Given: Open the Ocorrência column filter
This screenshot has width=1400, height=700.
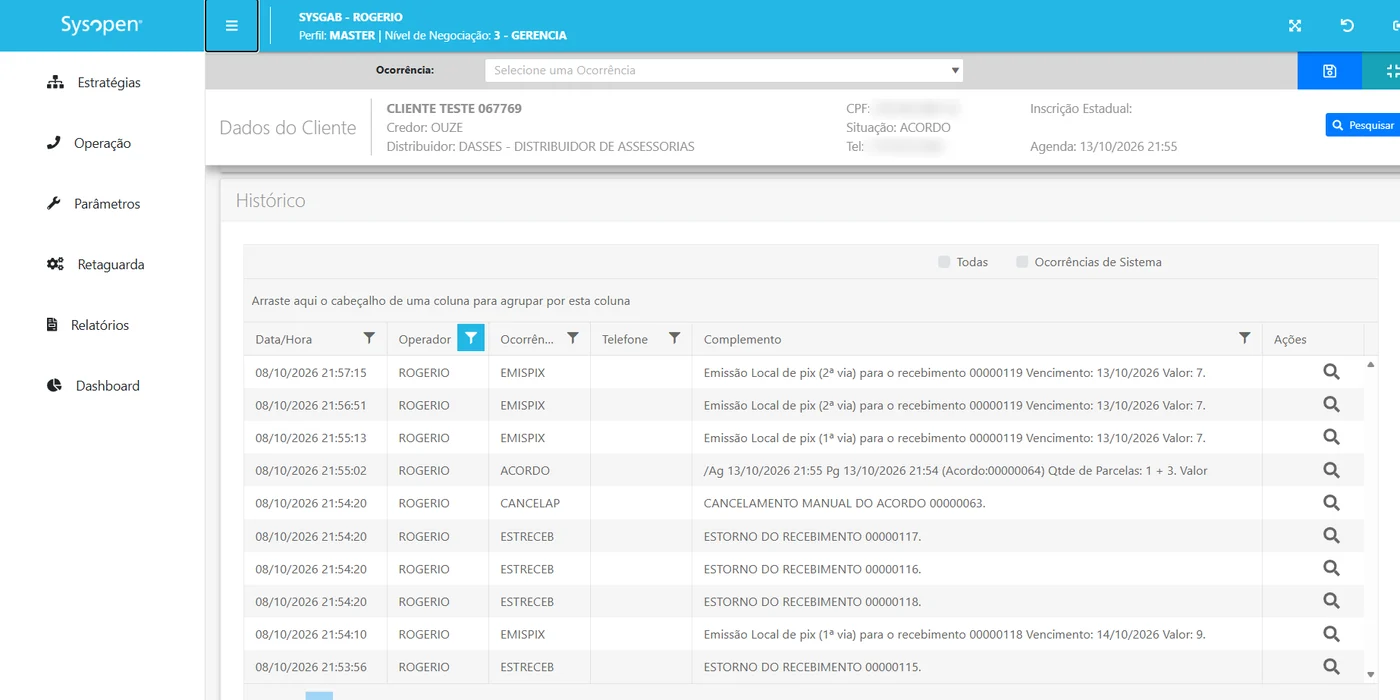Looking at the screenshot, I should 573,339.
